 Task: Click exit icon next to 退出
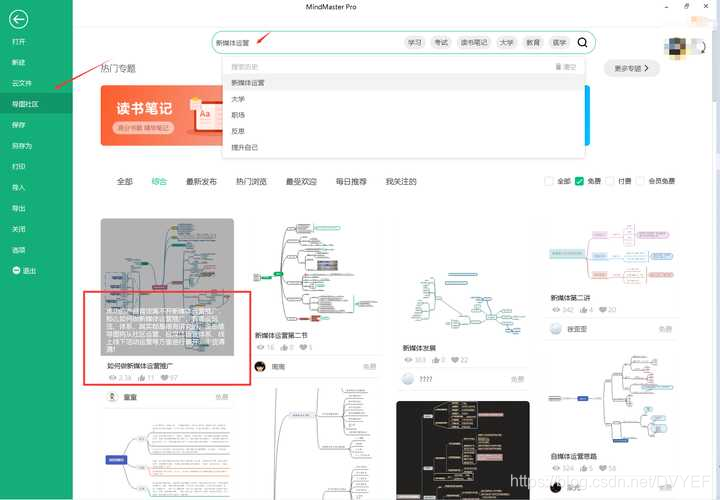16,270
